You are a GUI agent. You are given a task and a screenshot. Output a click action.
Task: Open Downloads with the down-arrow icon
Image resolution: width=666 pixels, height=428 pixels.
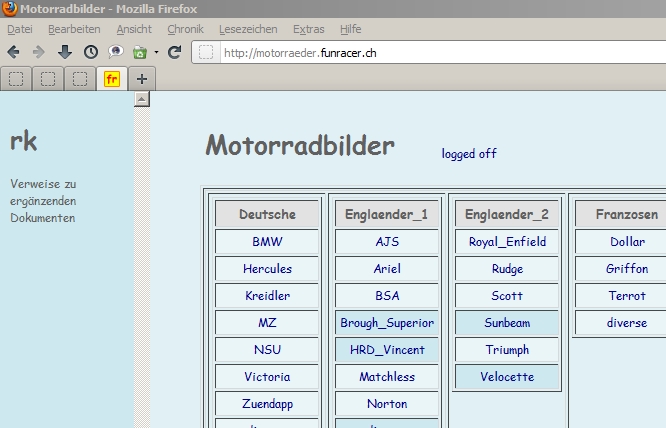(x=65, y=52)
